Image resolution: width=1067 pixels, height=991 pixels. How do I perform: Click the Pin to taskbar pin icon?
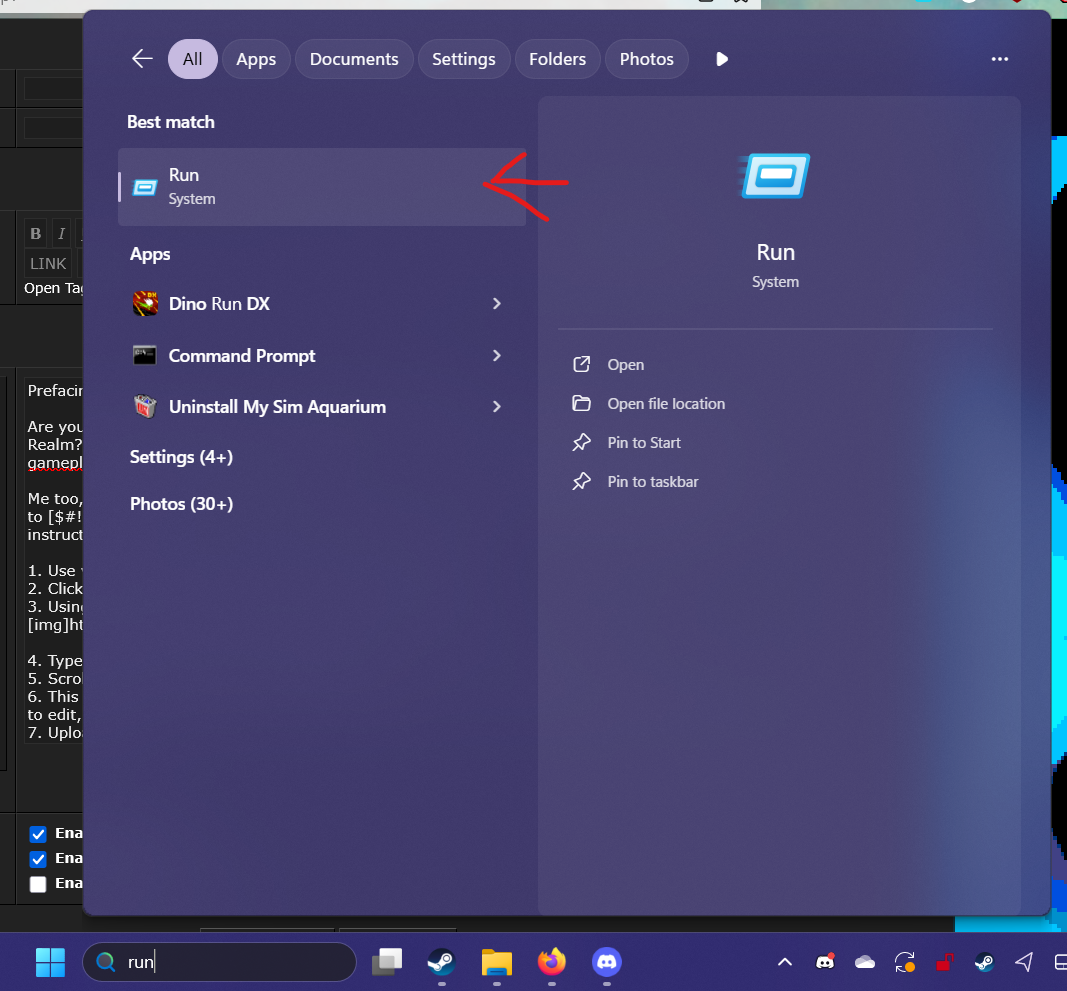tap(583, 481)
